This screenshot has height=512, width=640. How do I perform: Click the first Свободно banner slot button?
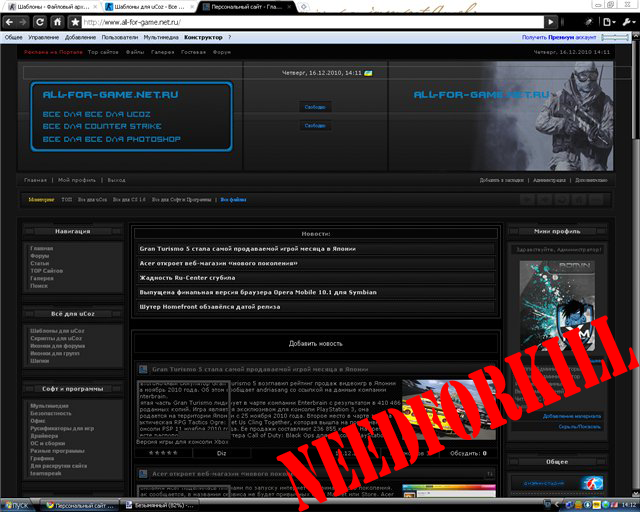[315, 106]
